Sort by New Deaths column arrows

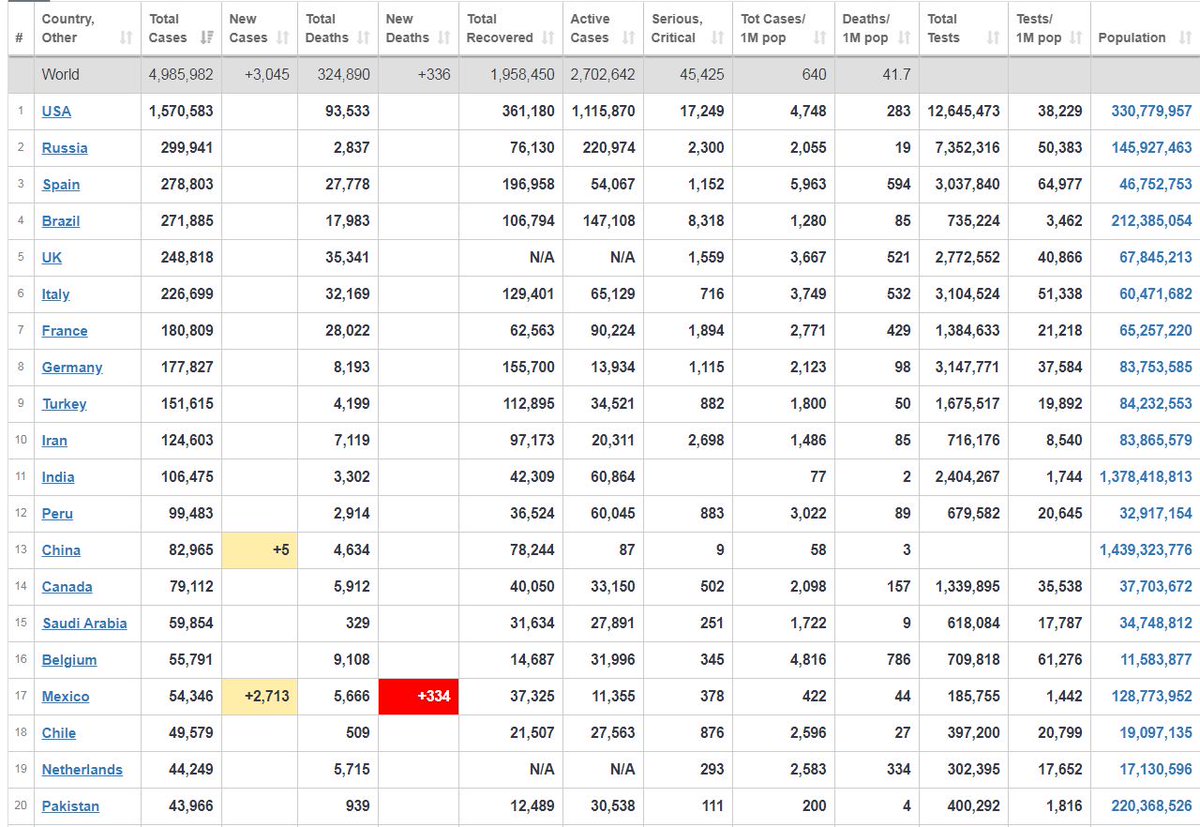[444, 38]
